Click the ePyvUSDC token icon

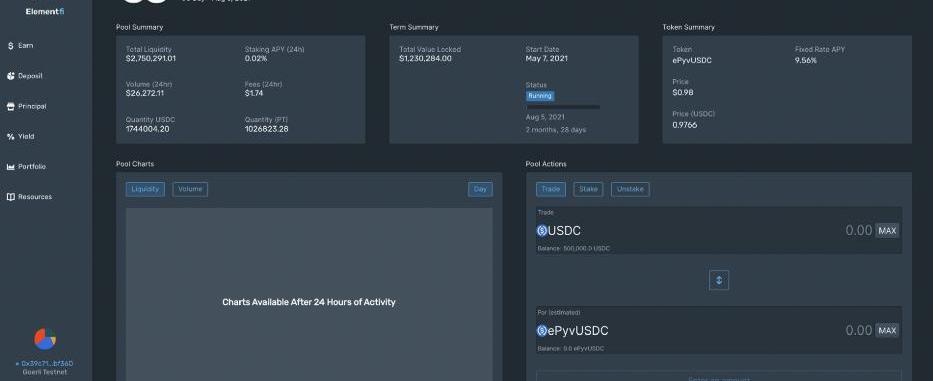point(541,330)
